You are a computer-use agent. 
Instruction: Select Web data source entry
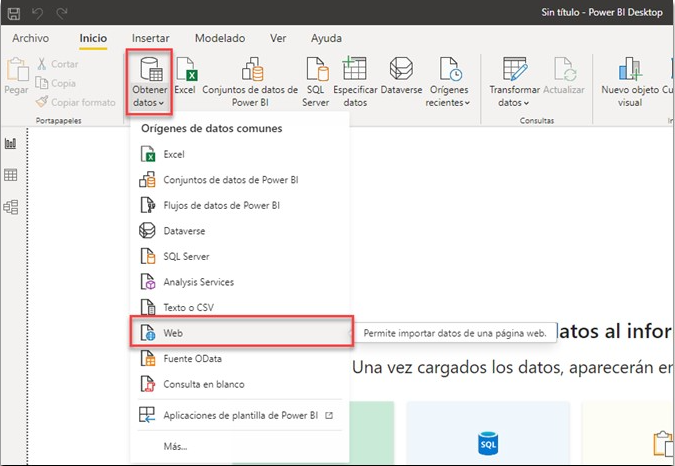pyautogui.click(x=242, y=333)
